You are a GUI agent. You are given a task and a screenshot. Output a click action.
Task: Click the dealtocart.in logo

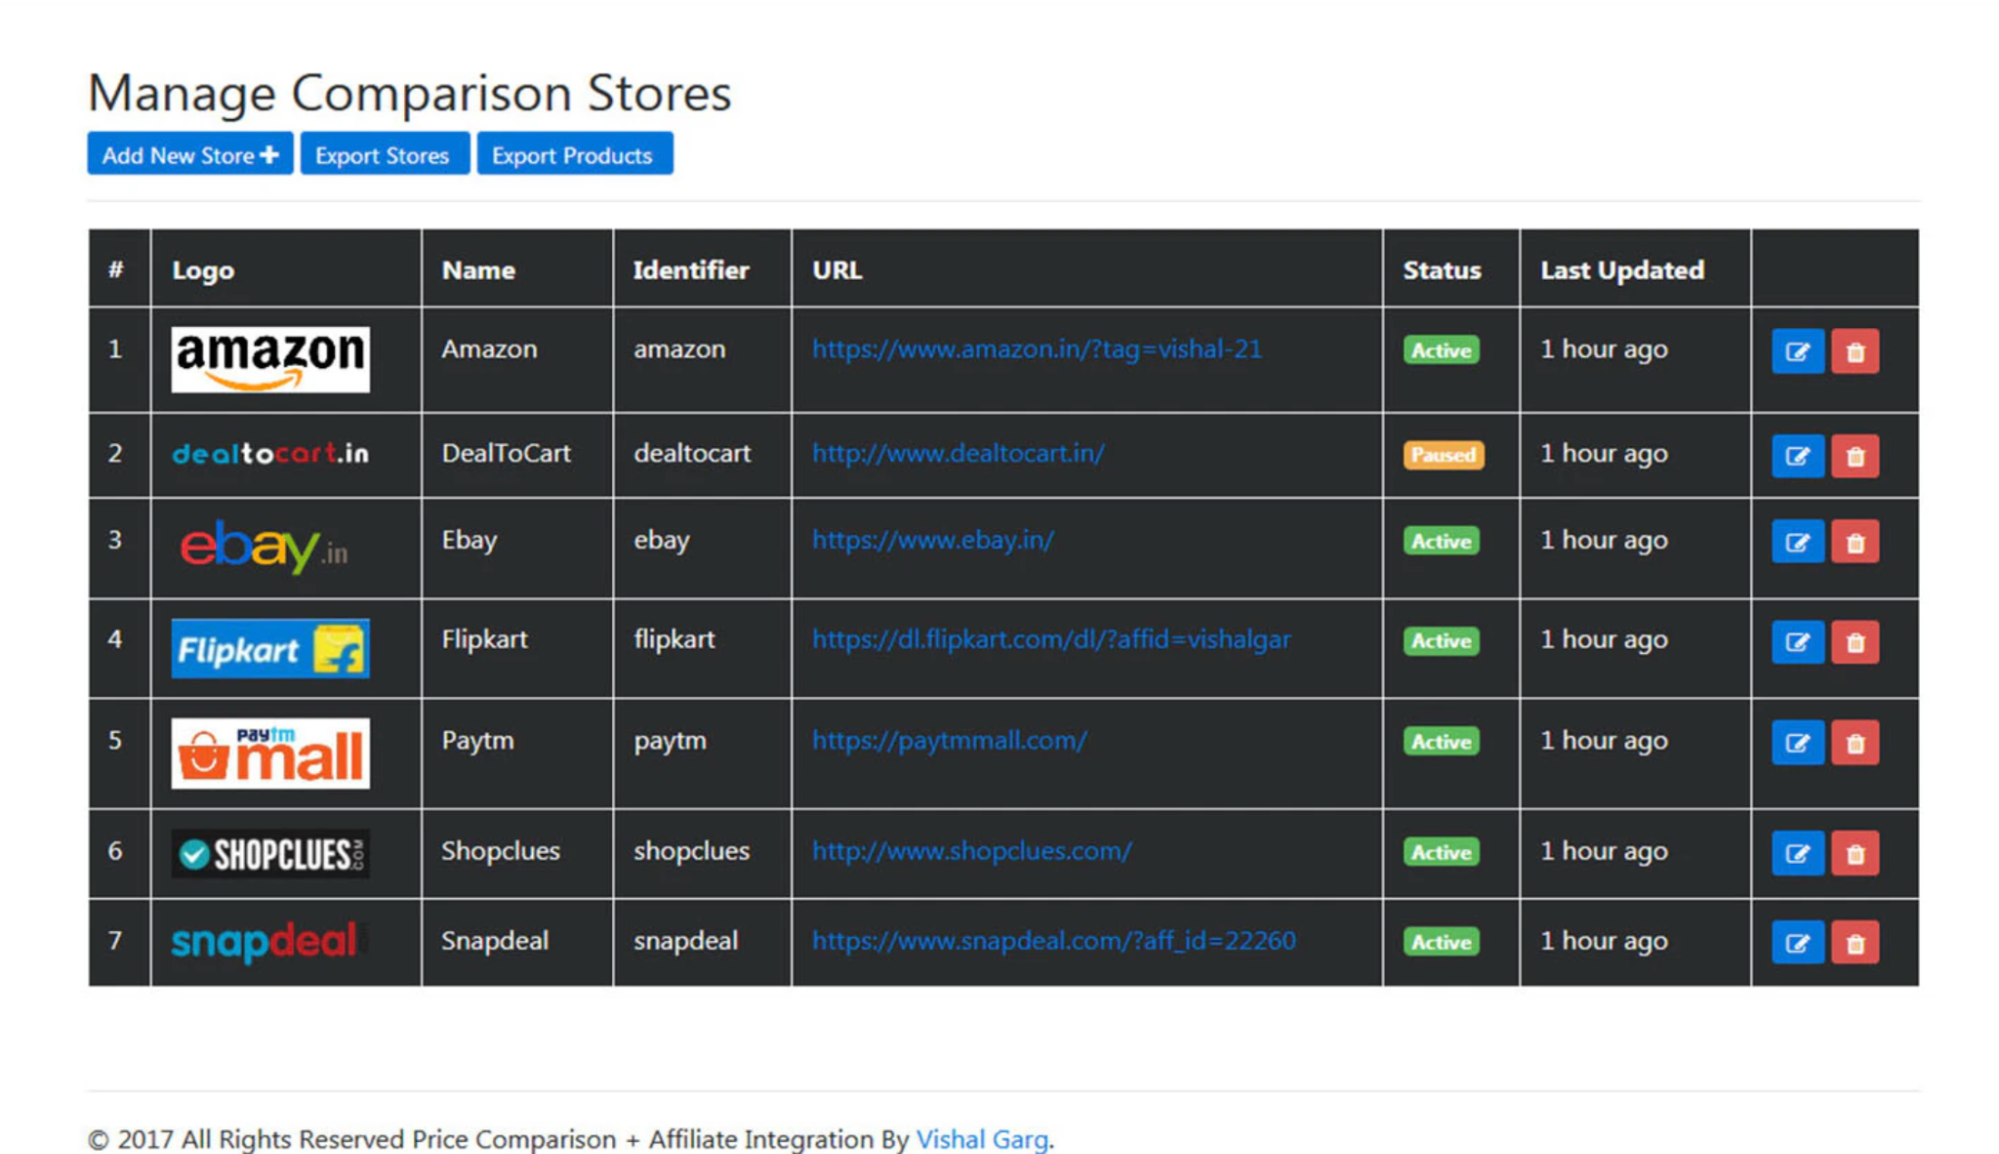click(x=270, y=454)
